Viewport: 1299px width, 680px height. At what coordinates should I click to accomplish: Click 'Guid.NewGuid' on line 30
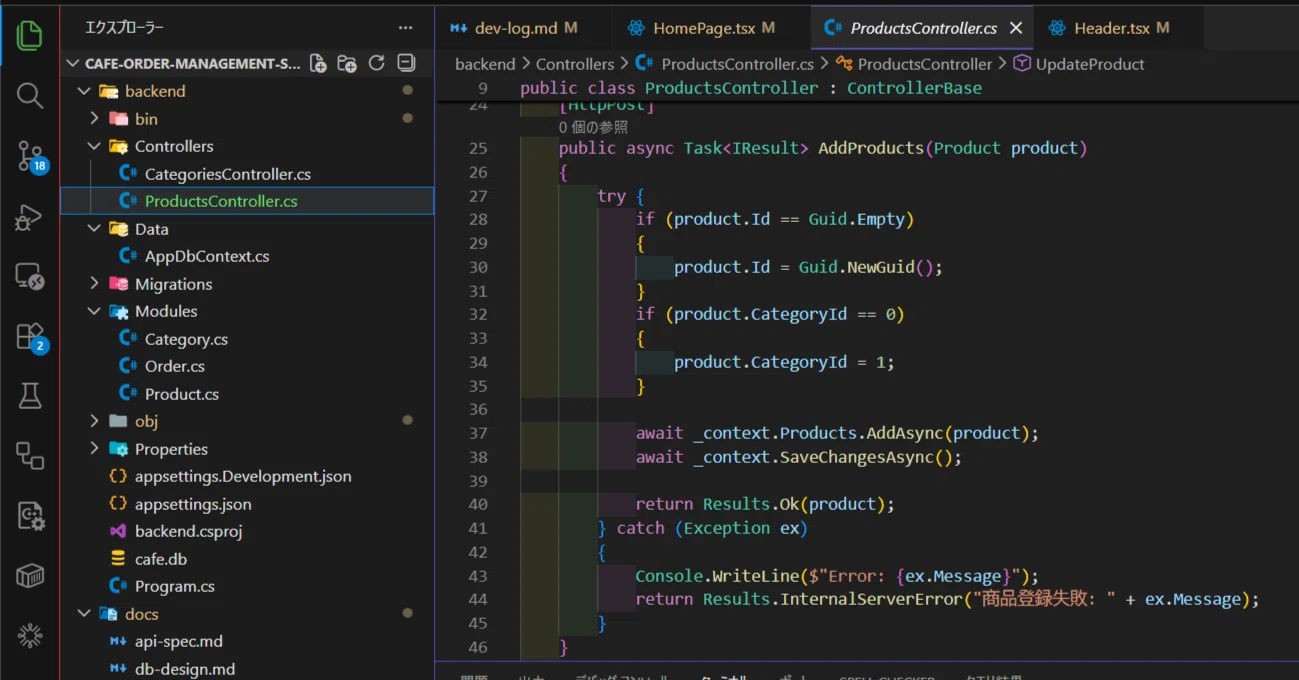pyautogui.click(x=856, y=267)
